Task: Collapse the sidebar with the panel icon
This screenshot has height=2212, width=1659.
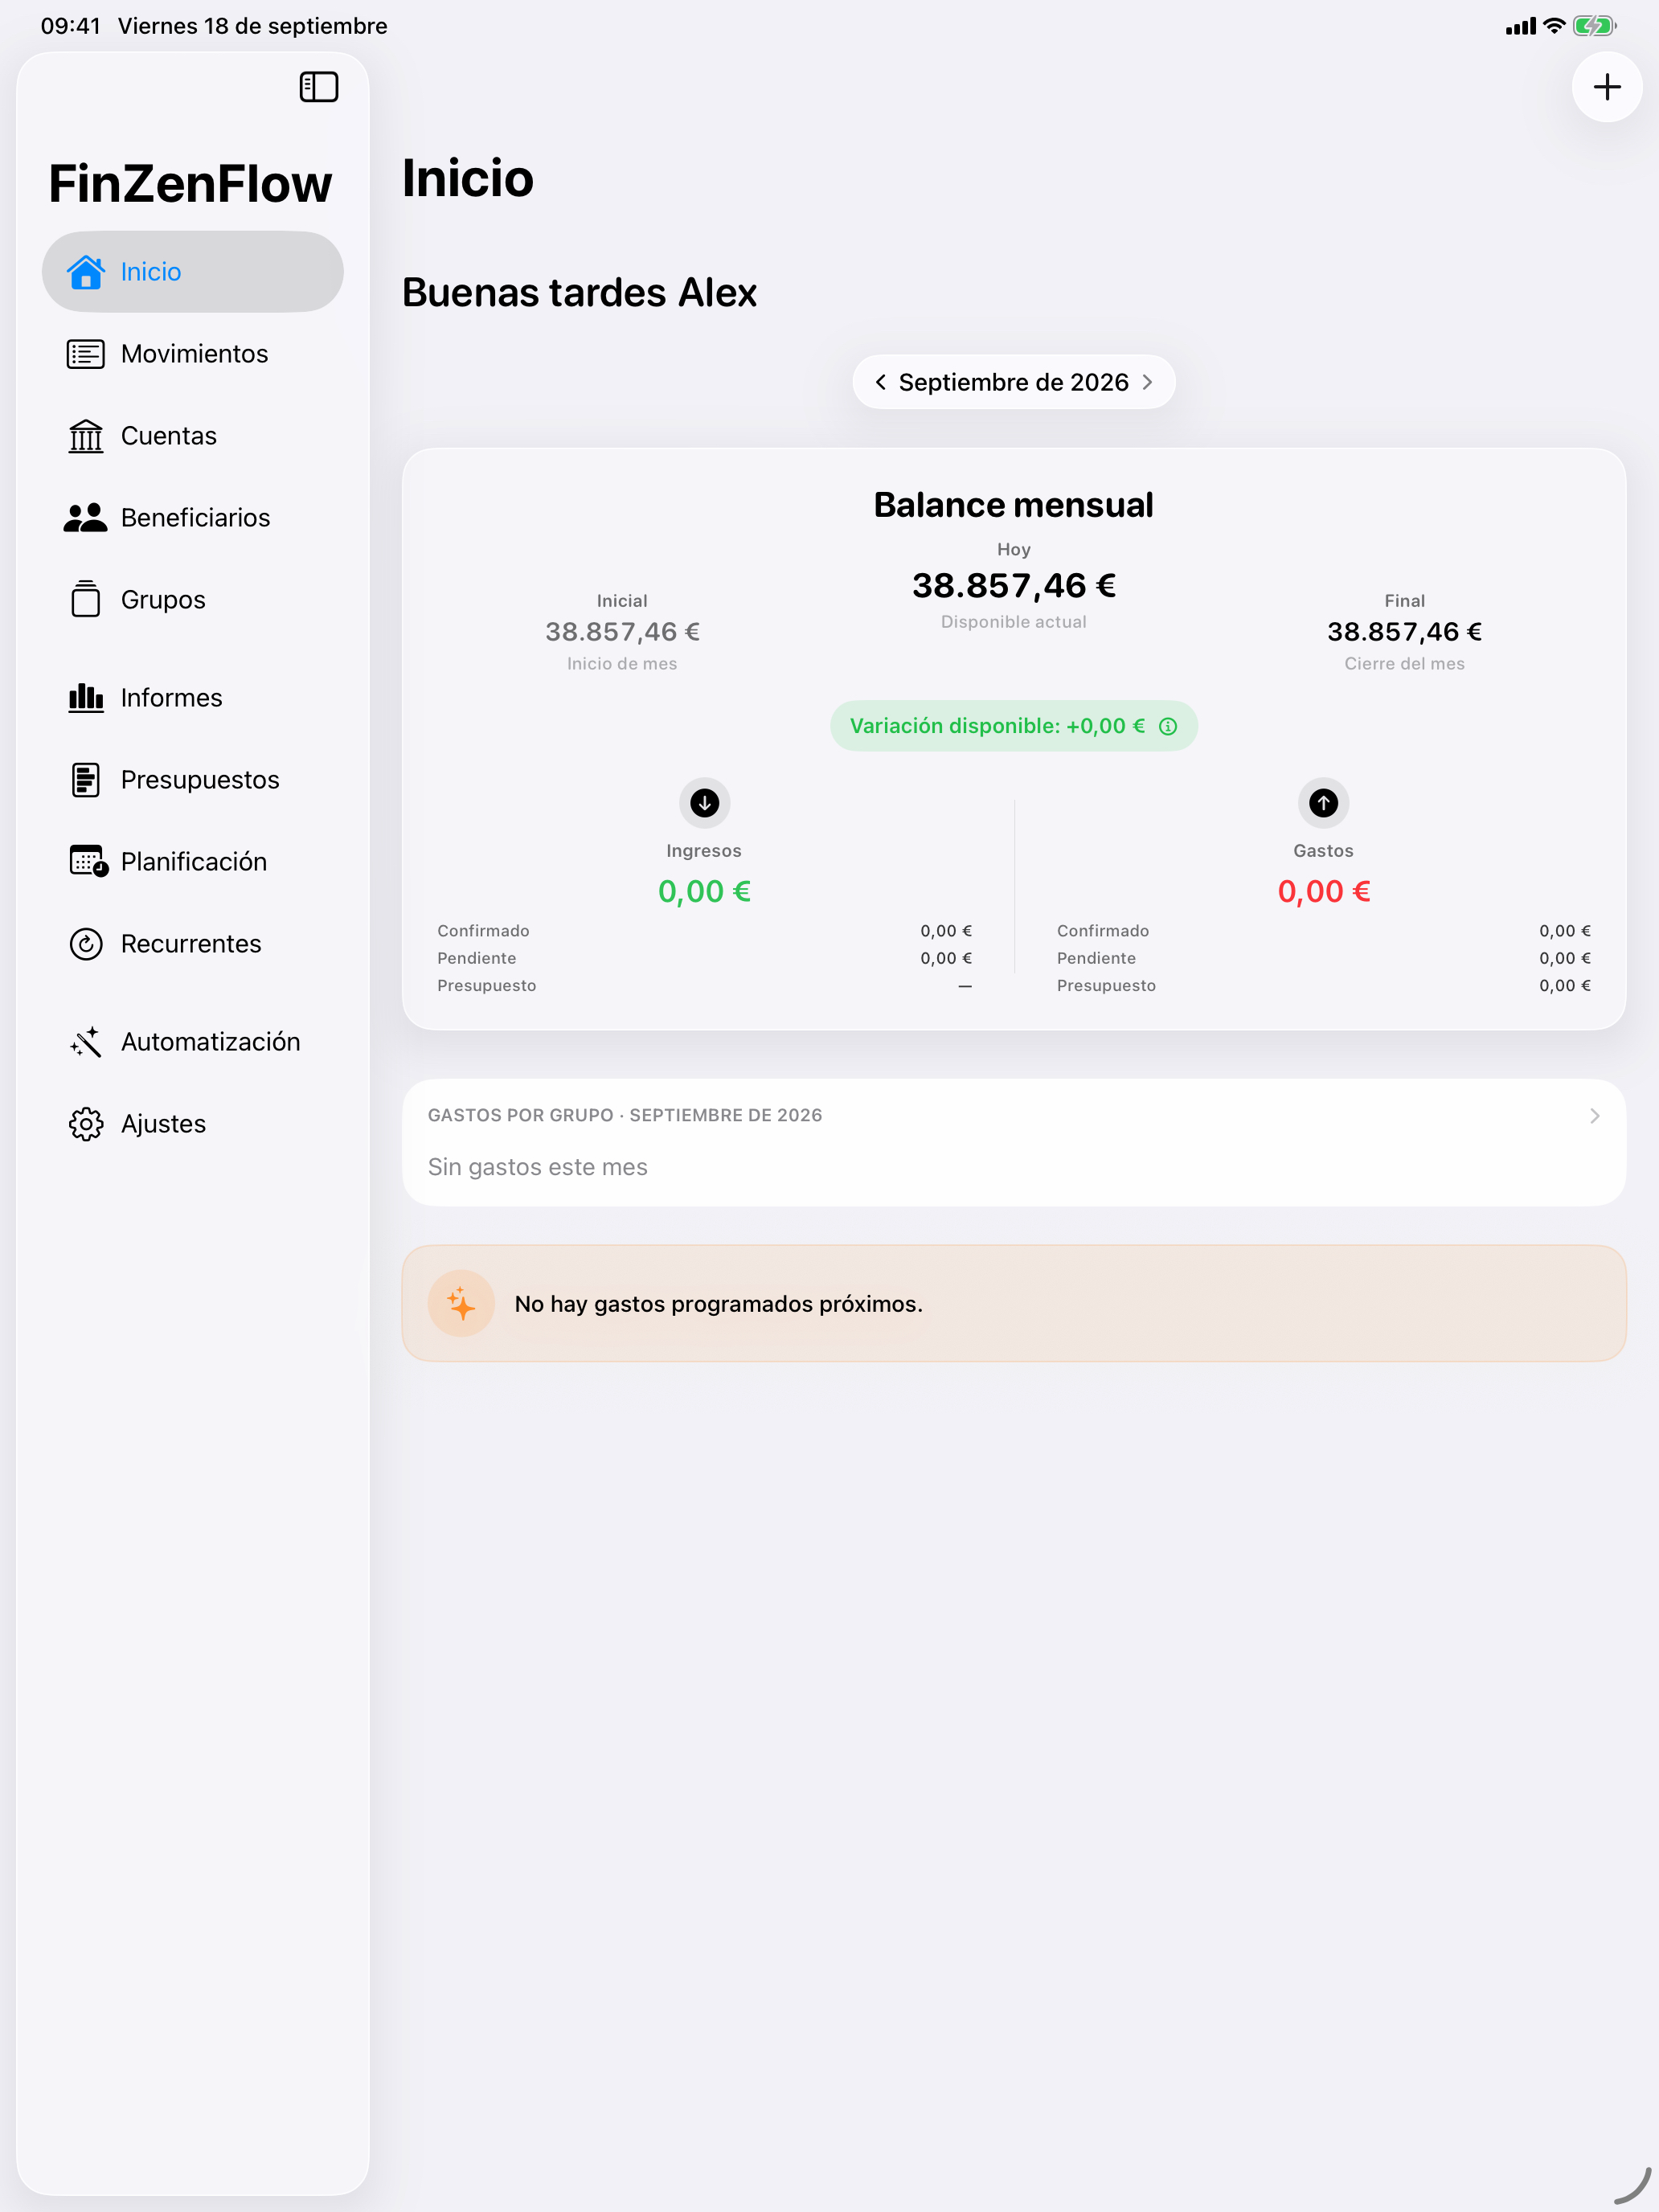Action: pyautogui.click(x=319, y=87)
